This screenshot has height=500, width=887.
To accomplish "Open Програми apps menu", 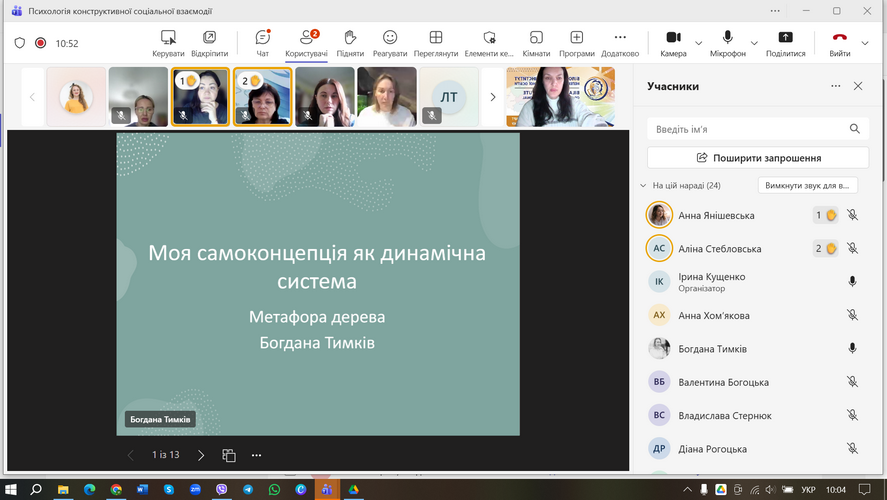I will (577, 43).
